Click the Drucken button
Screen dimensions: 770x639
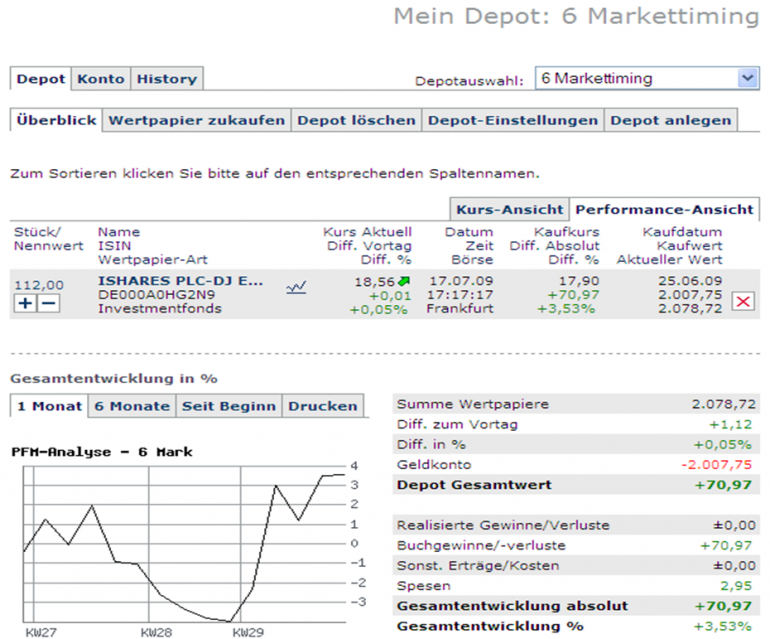(323, 406)
